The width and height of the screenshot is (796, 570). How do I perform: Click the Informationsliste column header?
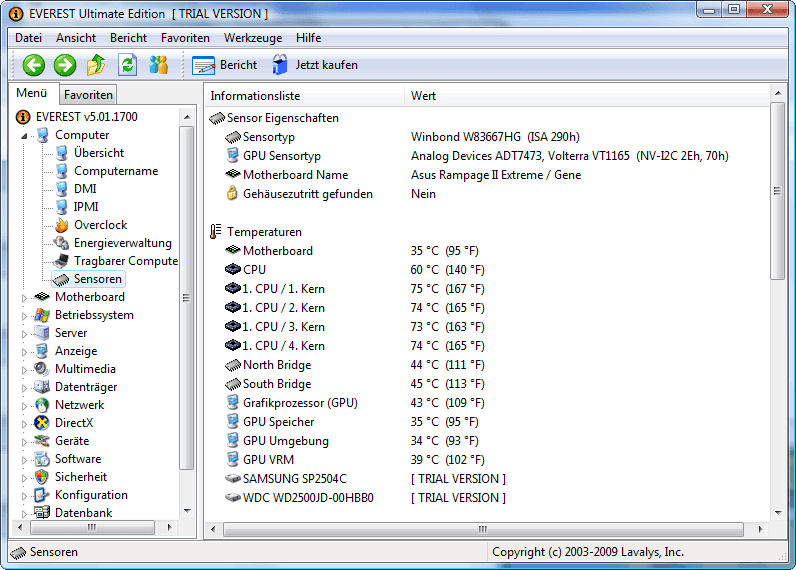304,96
